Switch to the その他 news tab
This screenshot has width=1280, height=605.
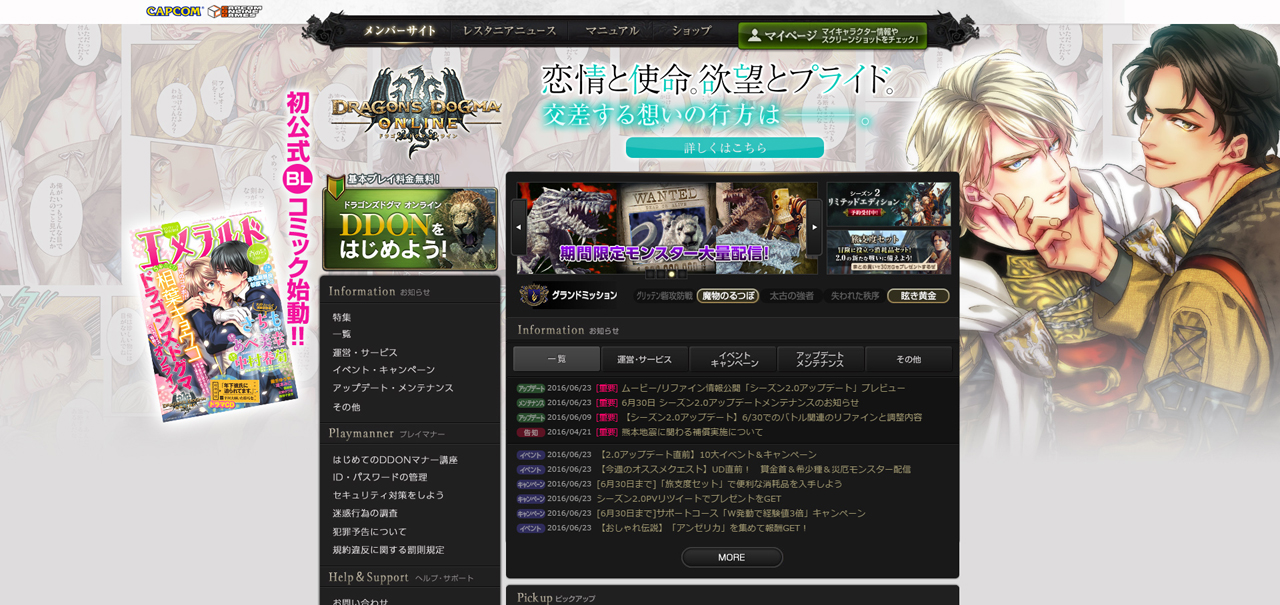(x=908, y=359)
